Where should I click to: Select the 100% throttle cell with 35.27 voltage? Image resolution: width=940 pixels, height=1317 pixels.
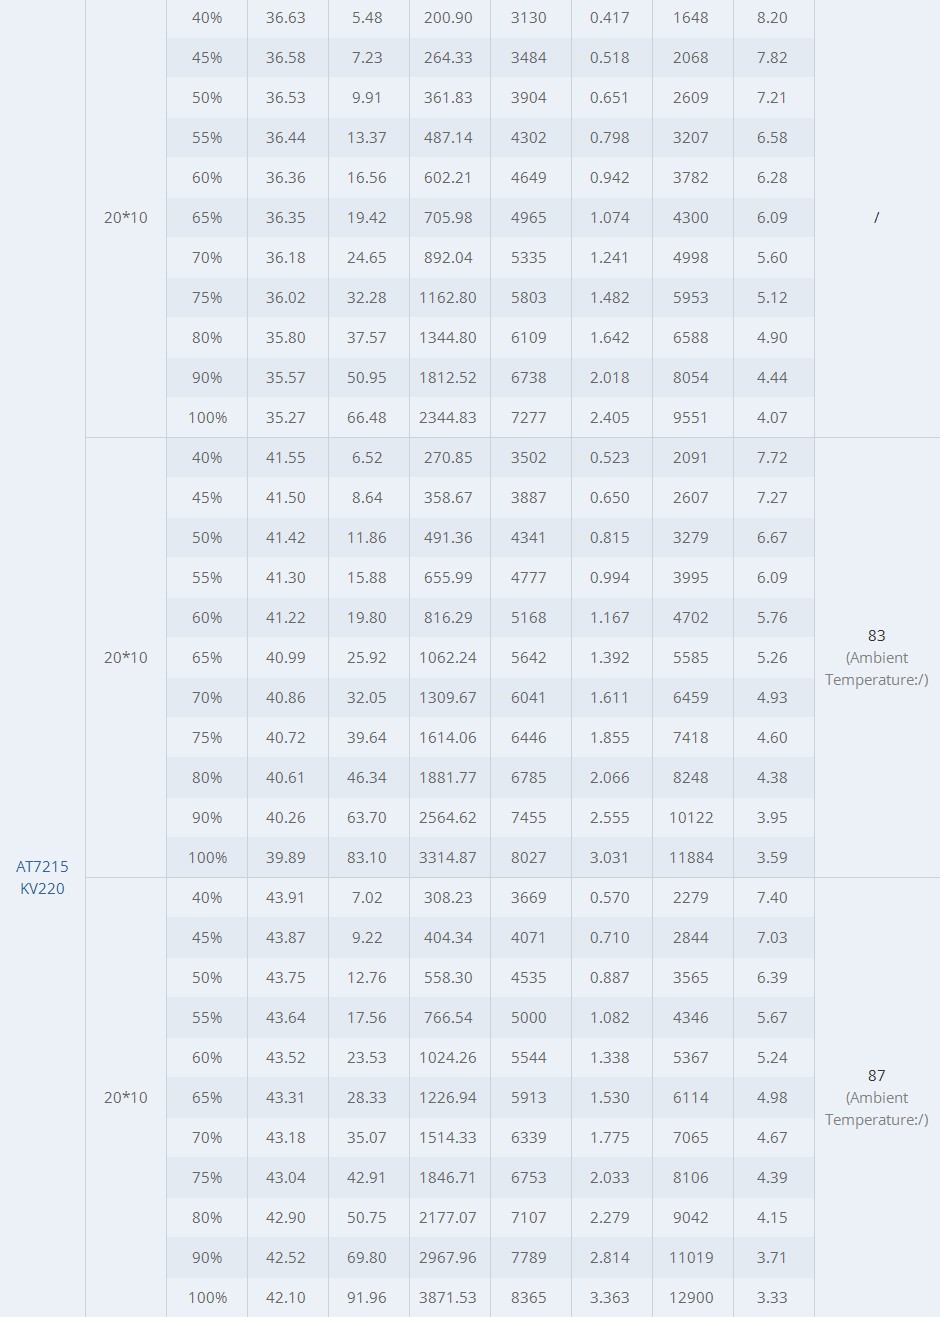coord(207,417)
